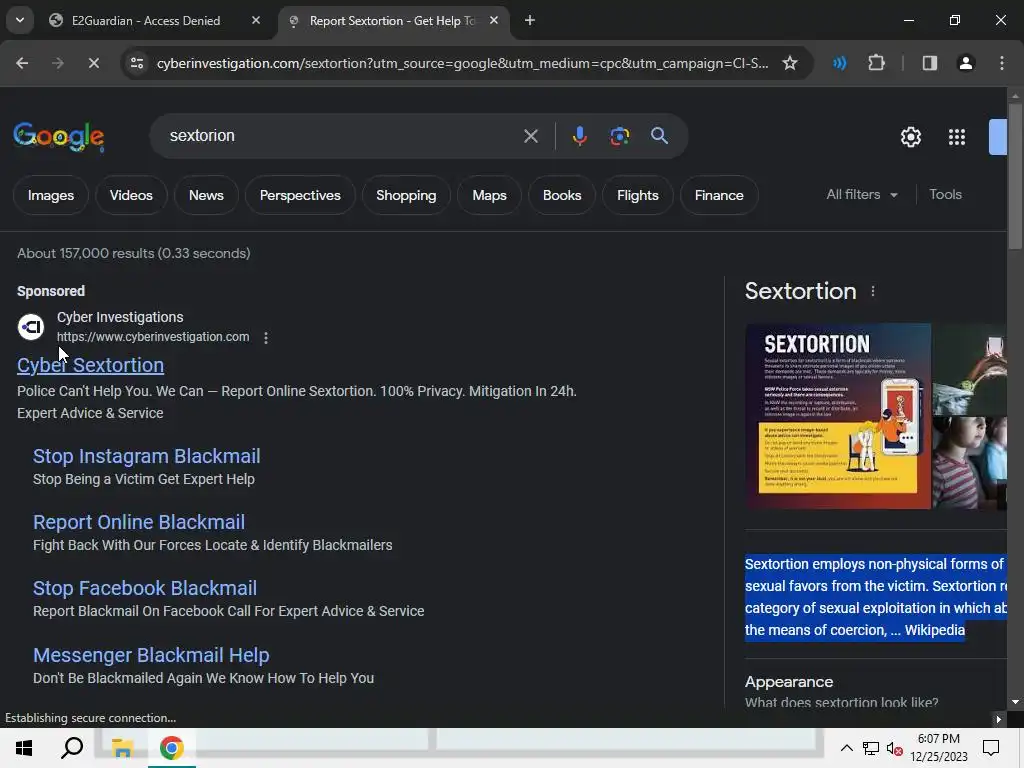Go forward with the forward arrow
The height and width of the screenshot is (768, 1024).
pos(58,63)
